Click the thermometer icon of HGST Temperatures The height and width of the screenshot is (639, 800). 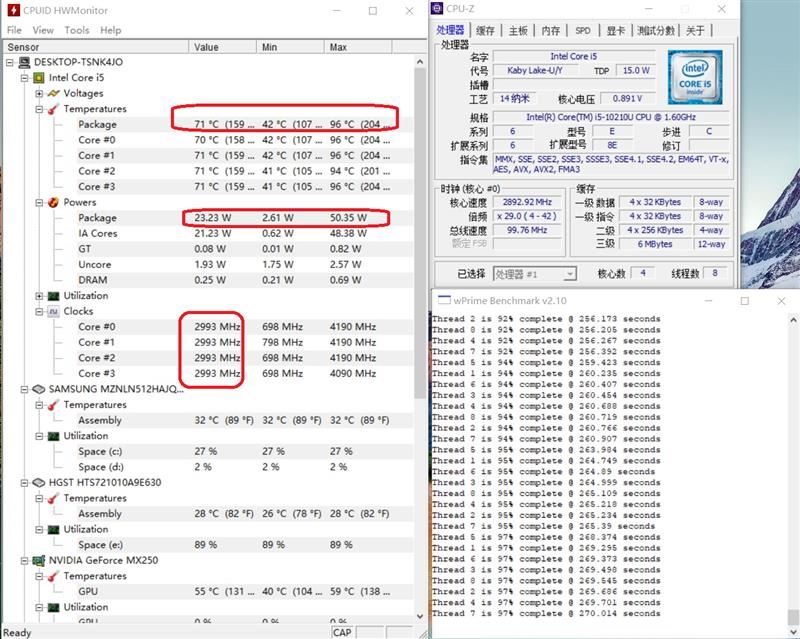pyautogui.click(x=53, y=498)
